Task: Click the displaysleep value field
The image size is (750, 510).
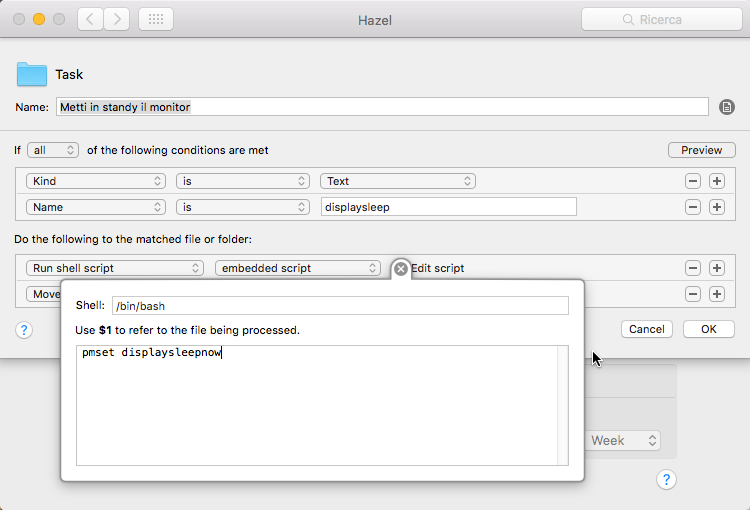Action: pos(449,207)
